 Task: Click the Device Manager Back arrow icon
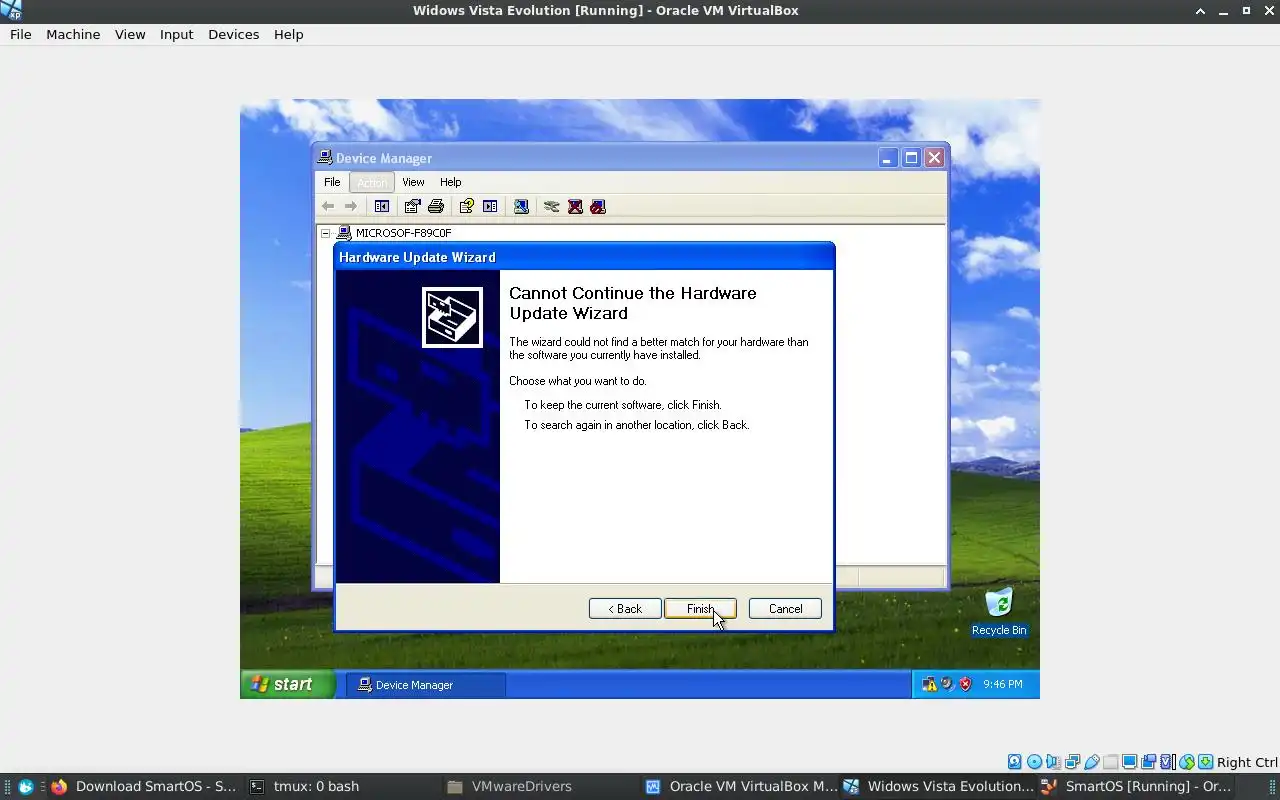coord(328,206)
